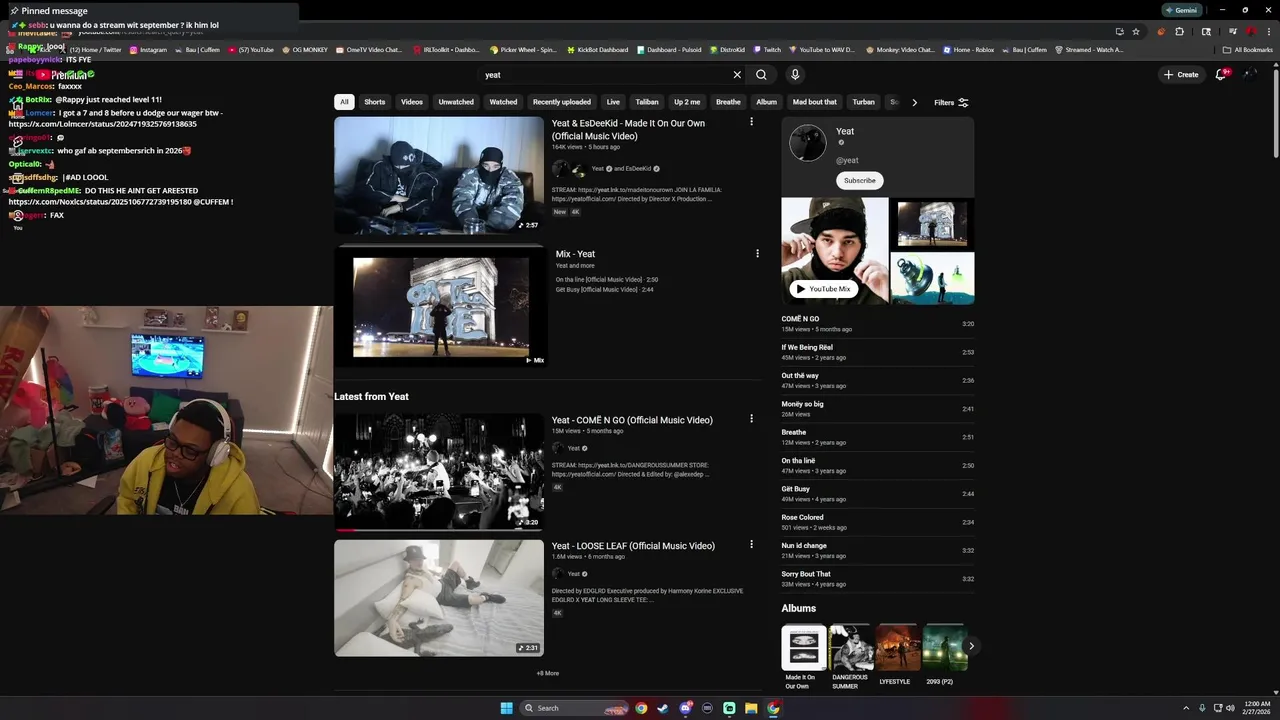The height and width of the screenshot is (720, 1280).
Task: Select the Unwatched filter chip
Action: coord(456,102)
